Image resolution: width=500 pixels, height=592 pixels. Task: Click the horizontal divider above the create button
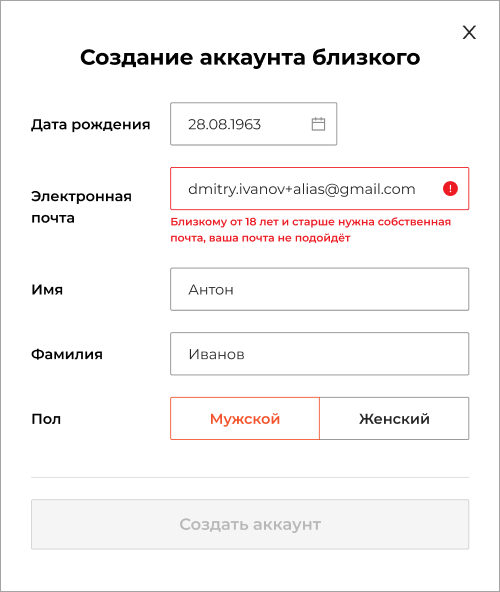pos(250,477)
